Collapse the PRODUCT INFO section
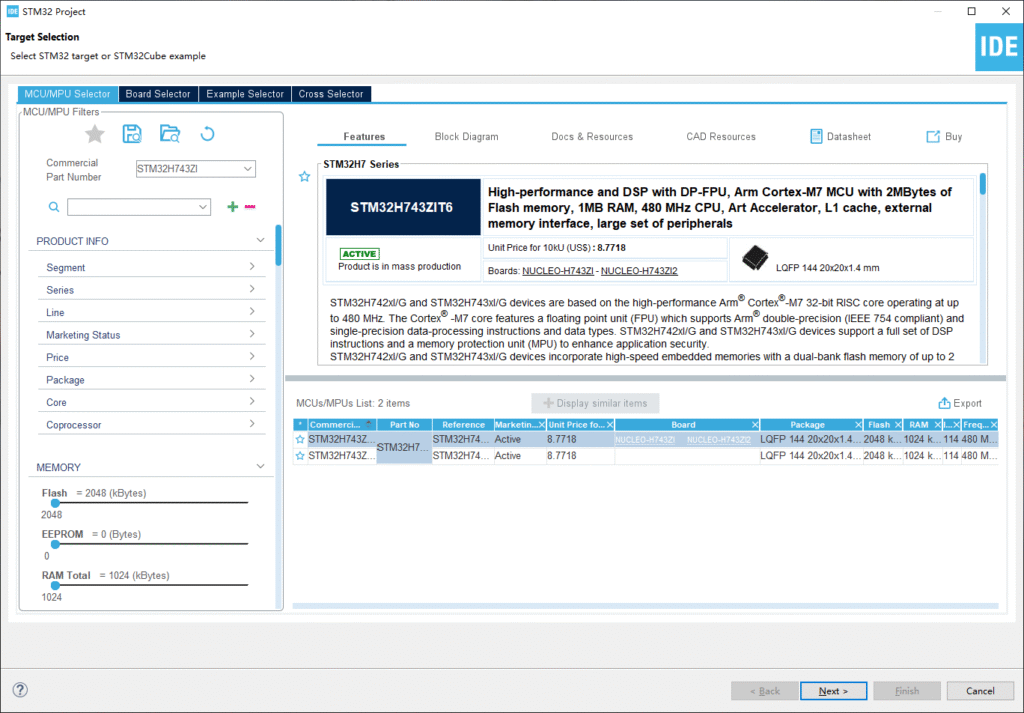Image resolution: width=1024 pixels, height=713 pixels. (261, 240)
